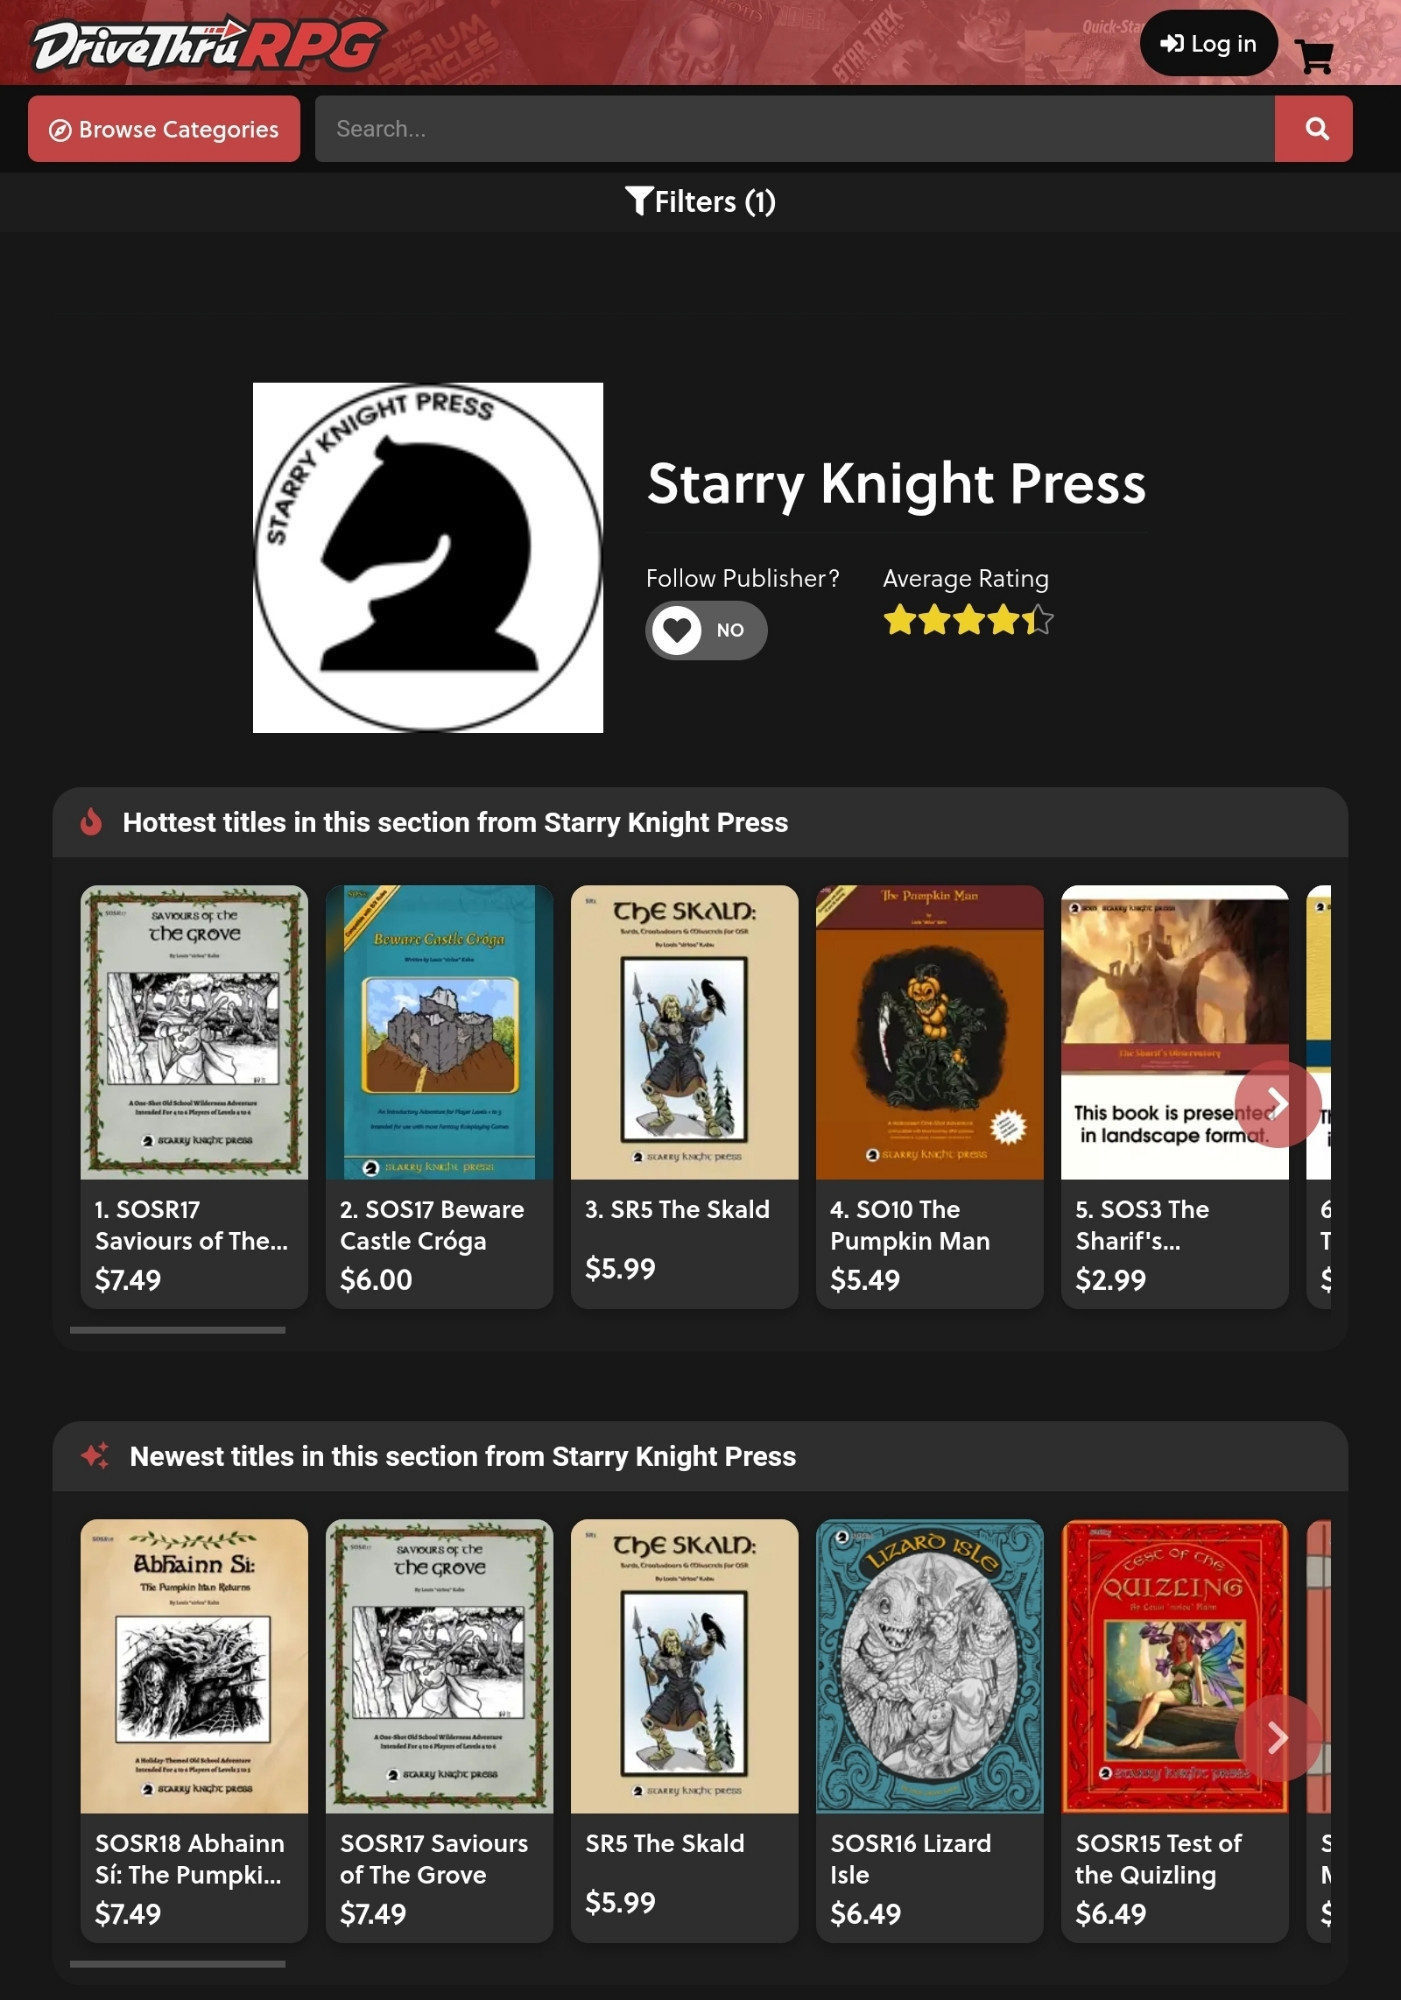Click the flame icon beside Hottest titles
Viewport: 1401px width, 2000px height.
click(x=91, y=822)
